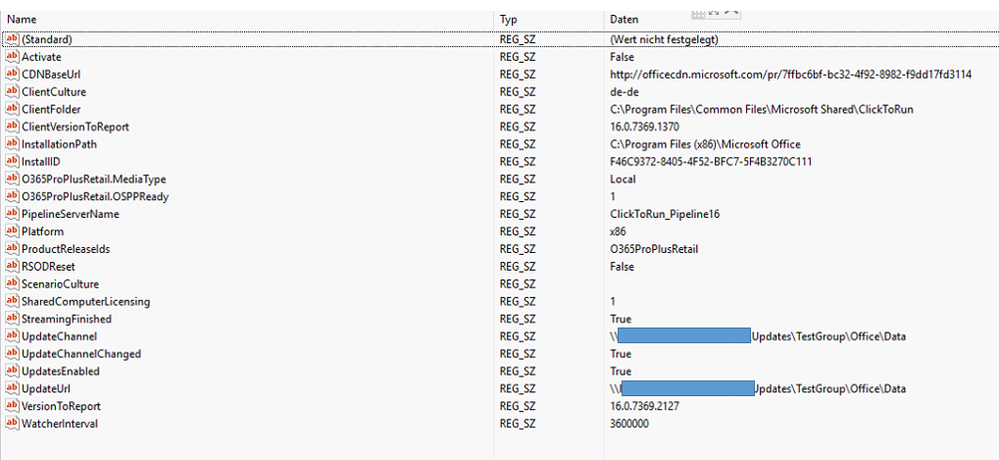Image resolution: width=999 pixels, height=460 pixels.
Task: Click "C:\Program Files (x86)\Microsoft Office" data
Action: (x=705, y=144)
